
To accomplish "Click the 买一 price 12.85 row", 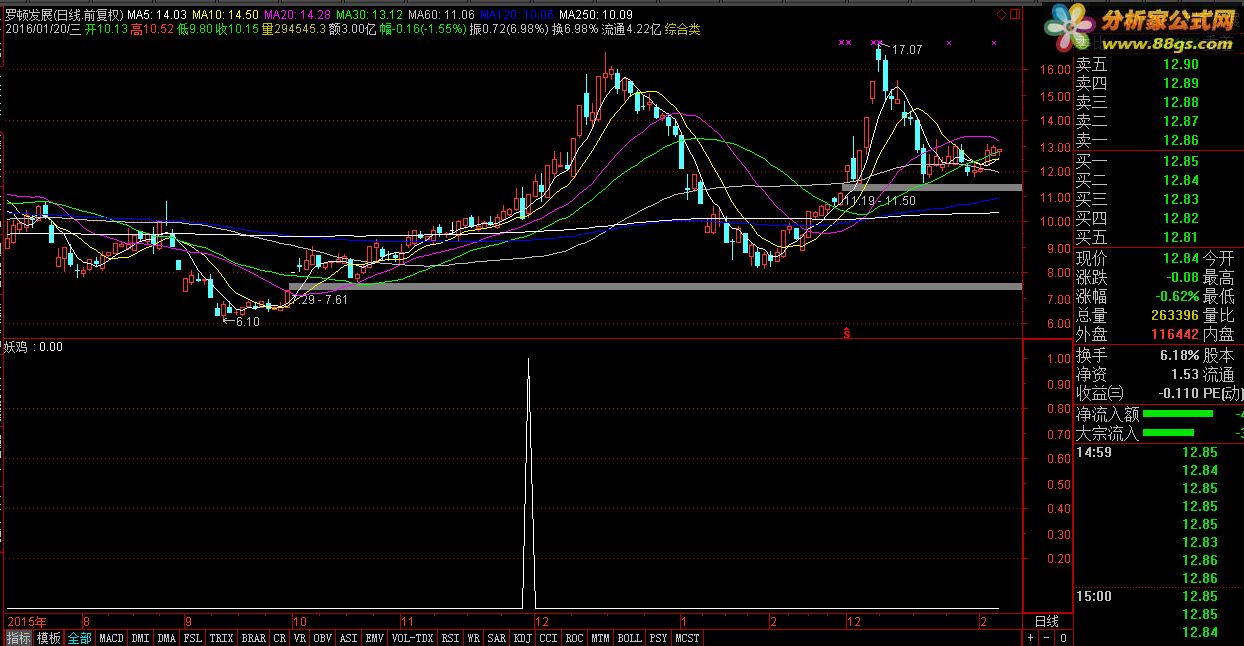I will point(1158,161).
